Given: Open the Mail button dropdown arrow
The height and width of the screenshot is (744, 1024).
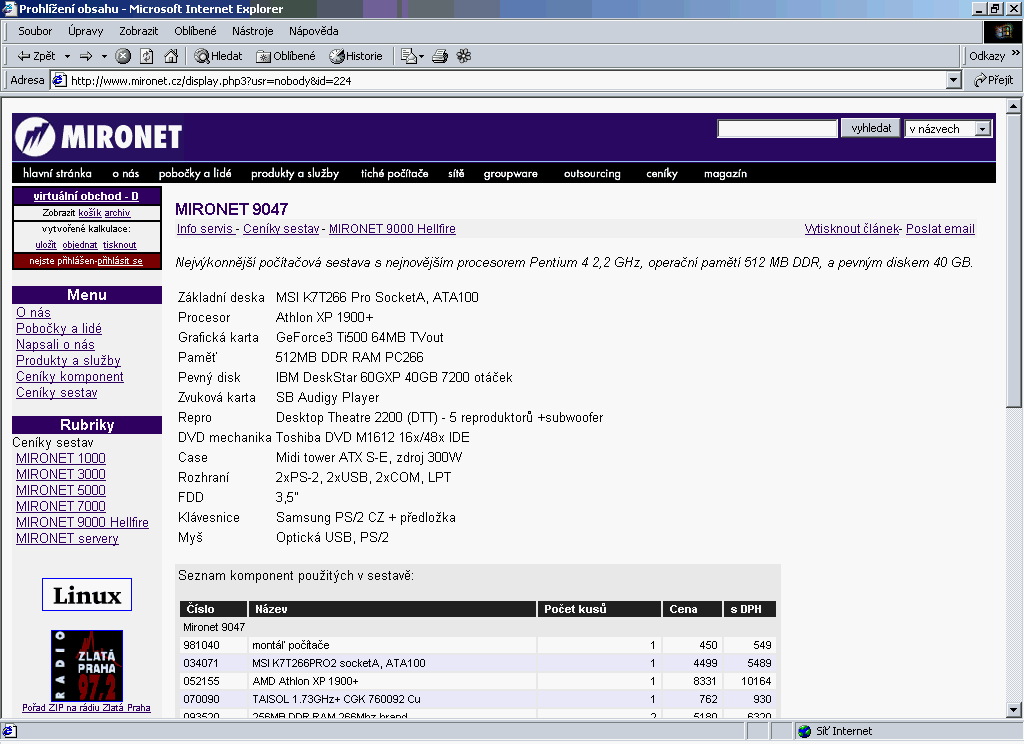Looking at the screenshot, I should point(421,56).
